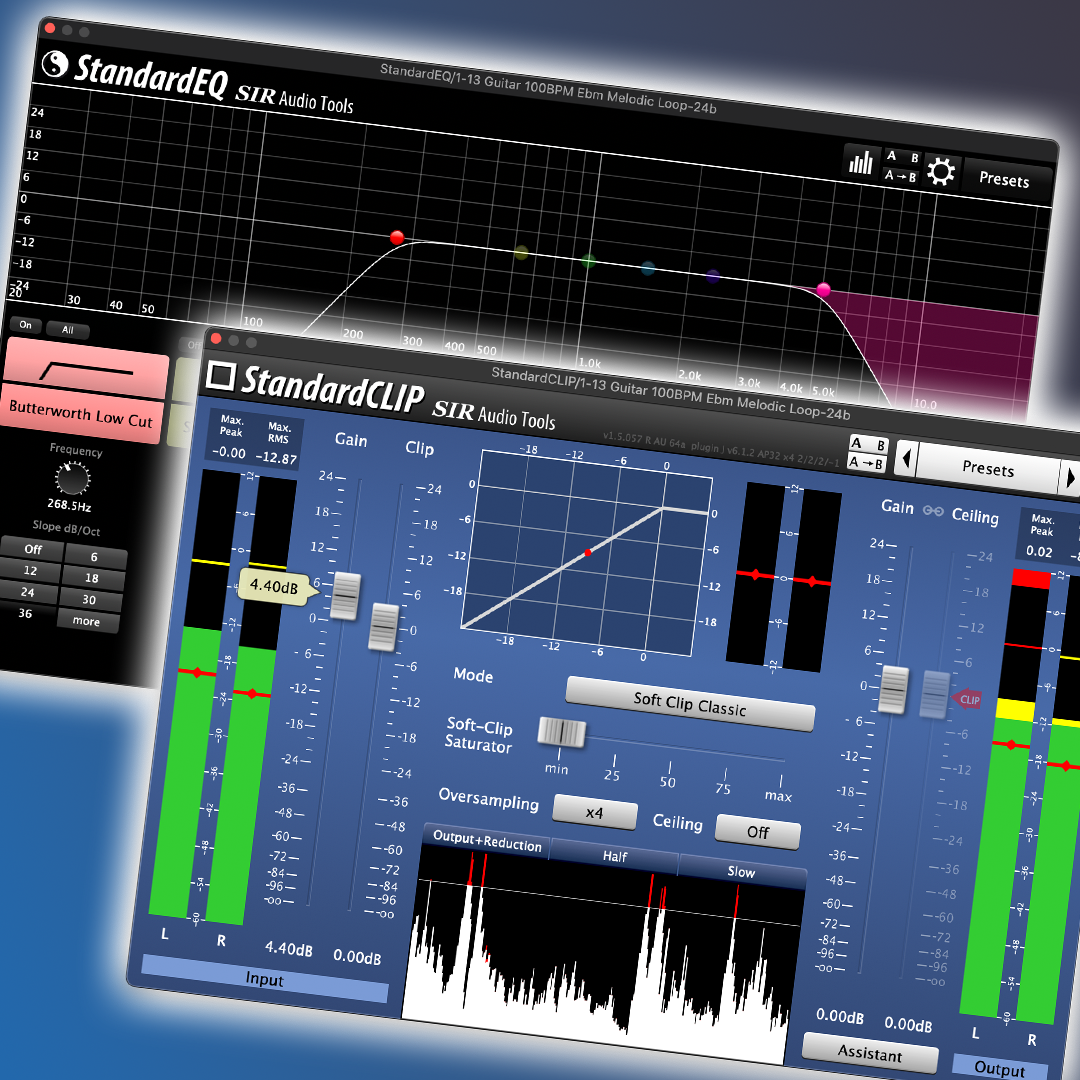Image resolution: width=1080 pixels, height=1080 pixels.
Task: Select the blue EQ band node
Action: click(648, 268)
